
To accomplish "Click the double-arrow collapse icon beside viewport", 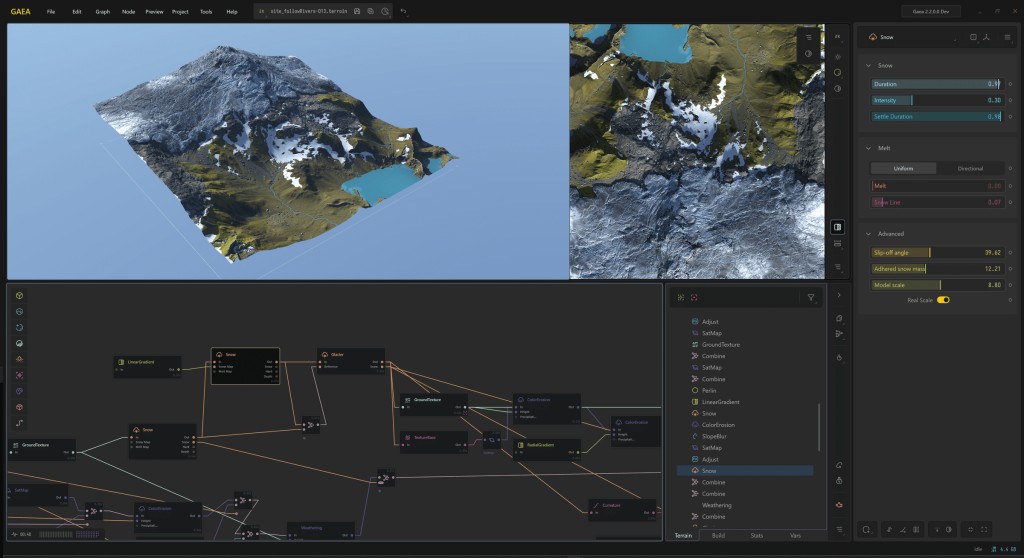I will coord(837,37).
